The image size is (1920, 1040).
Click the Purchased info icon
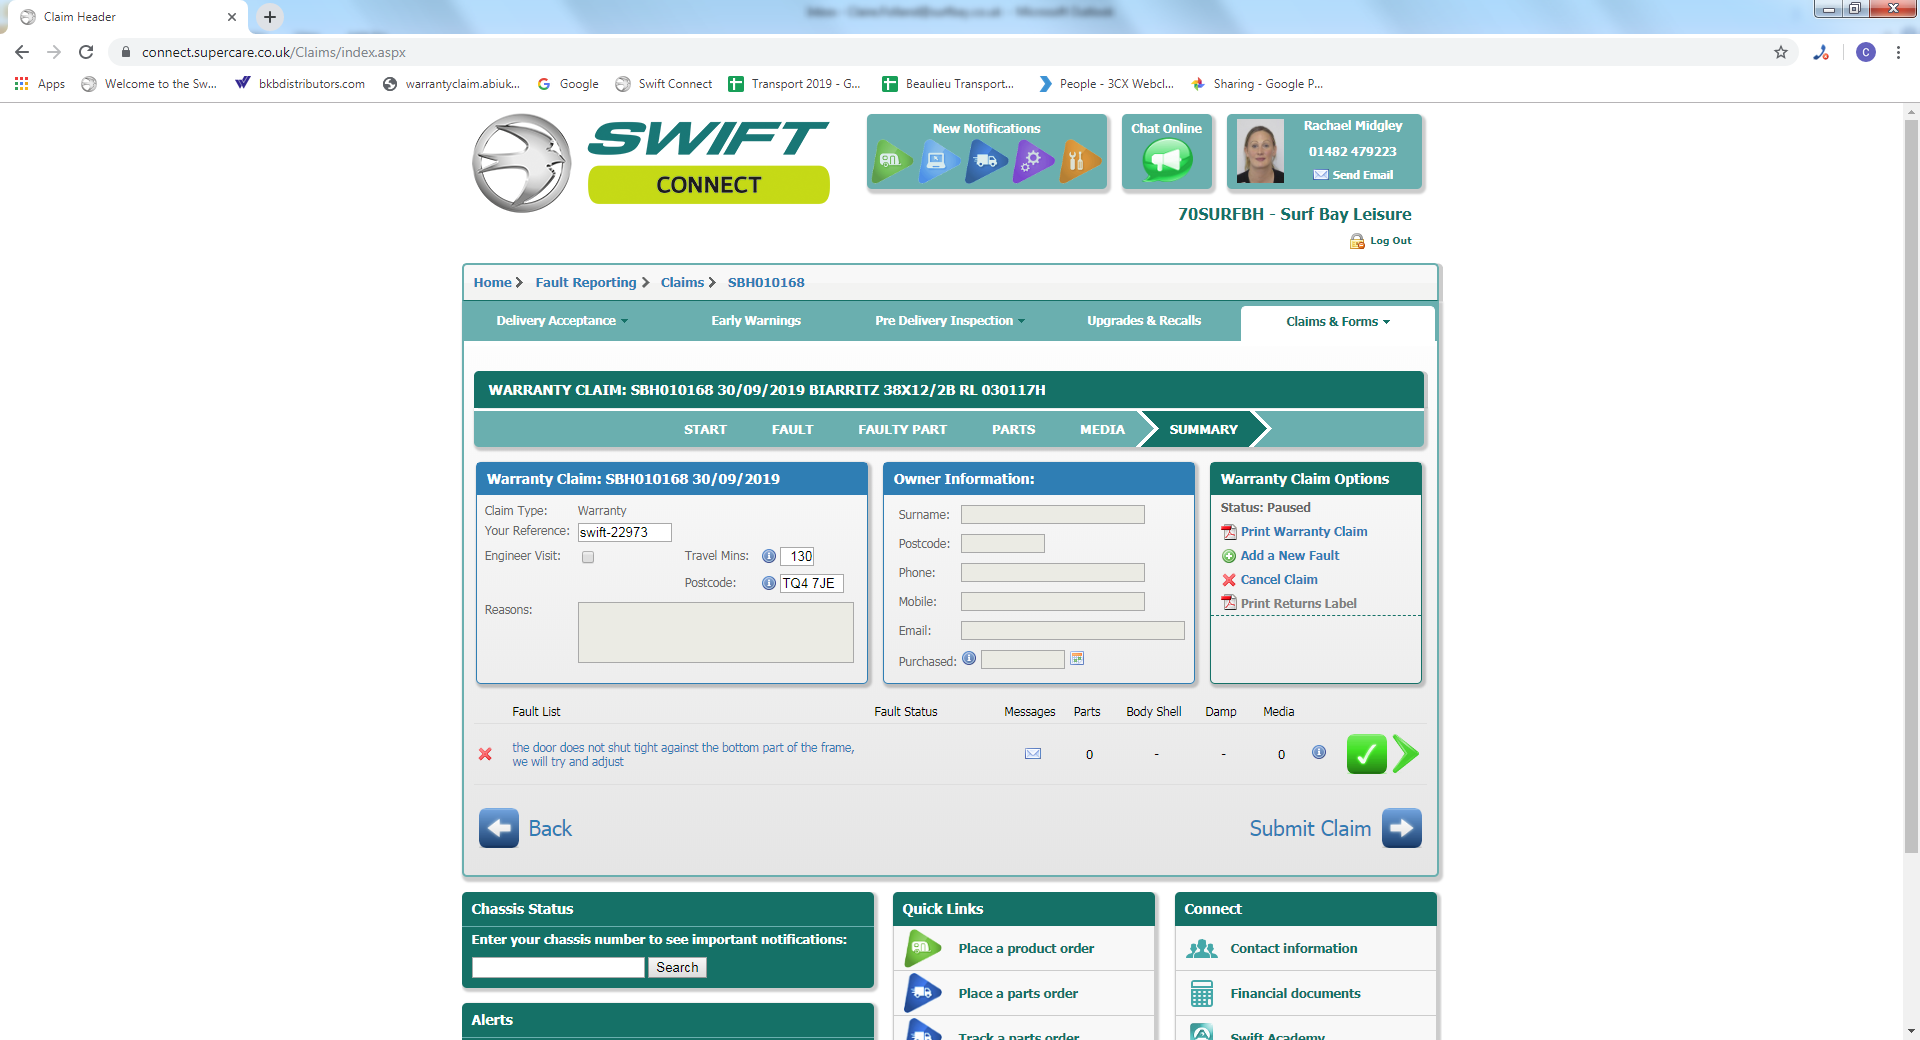(969, 658)
